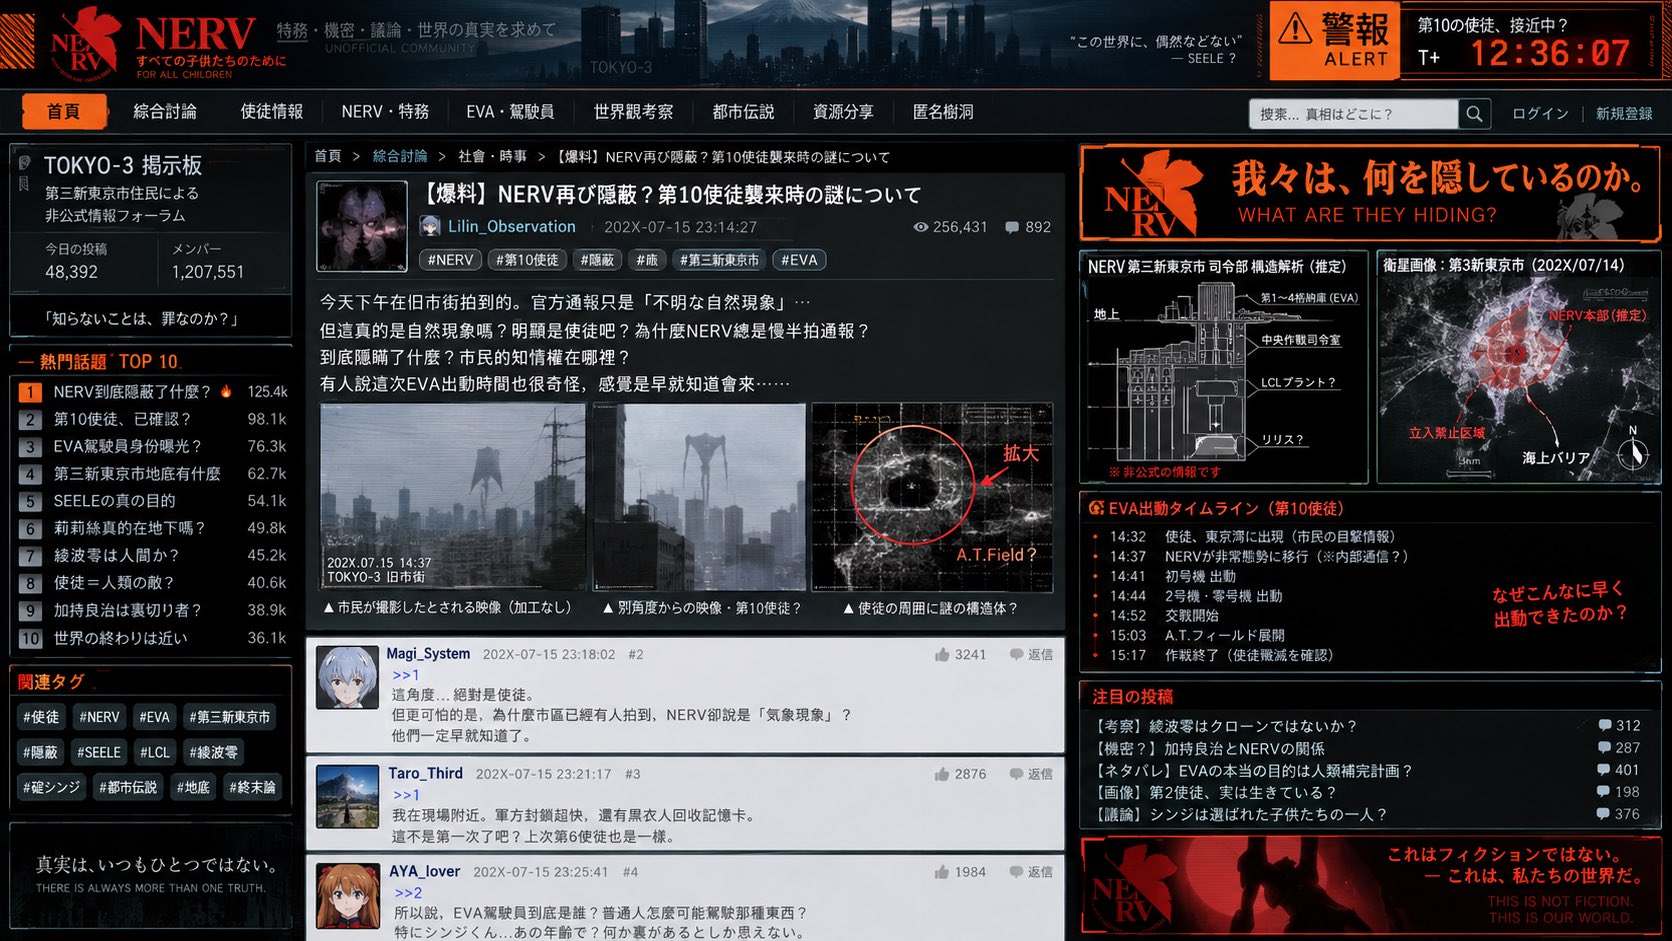Click #第10使徒 post tag
The width and height of the screenshot is (1672, 941).
(527, 260)
